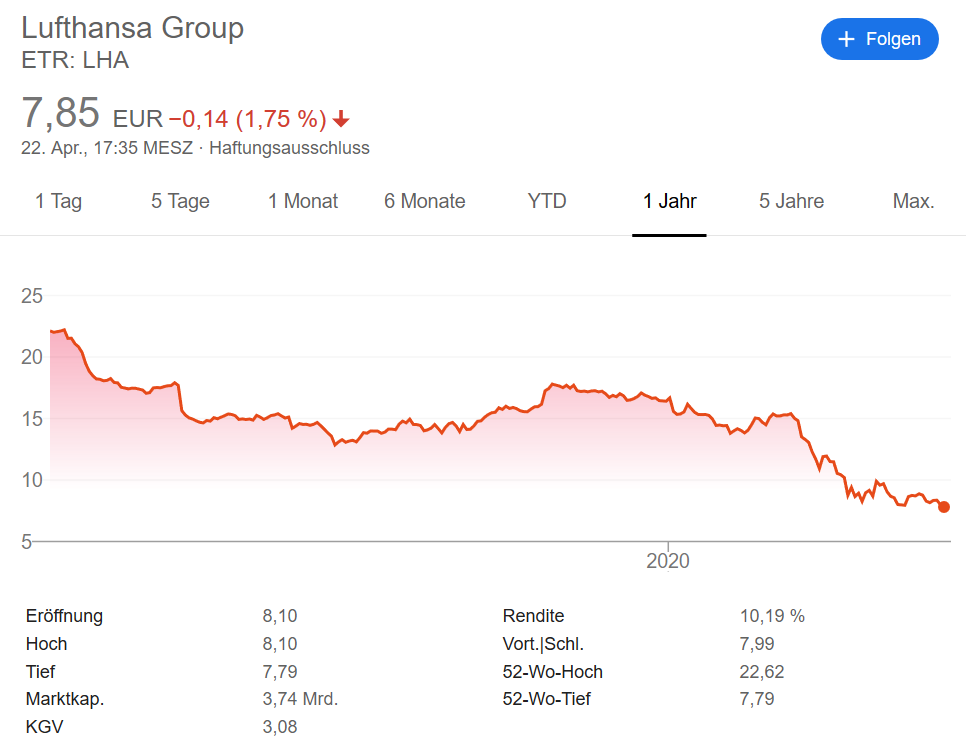Screen dimensions: 966x738
Task: Click the 52-Wo-Hoch value 22,62
Action: tap(761, 671)
